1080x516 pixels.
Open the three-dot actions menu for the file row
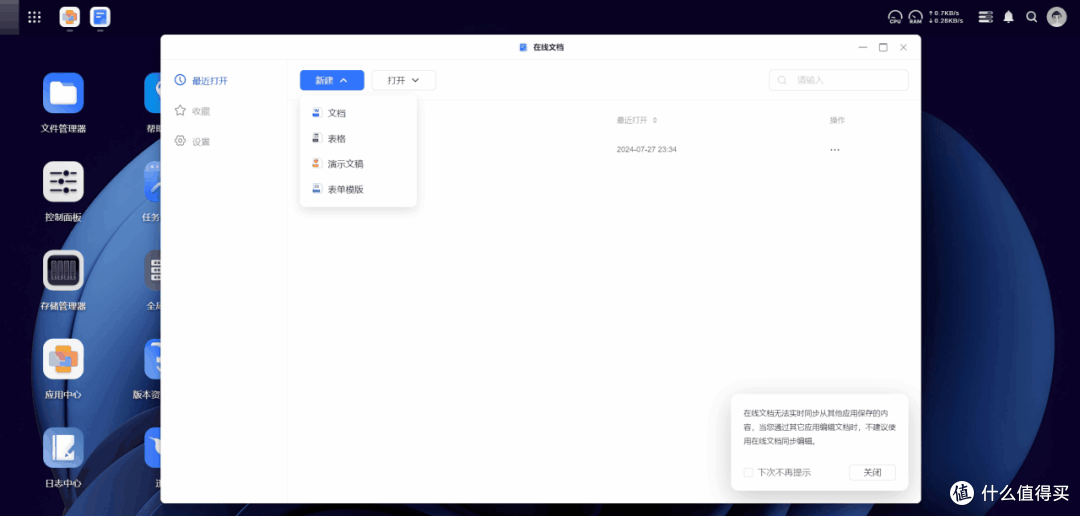pos(835,149)
